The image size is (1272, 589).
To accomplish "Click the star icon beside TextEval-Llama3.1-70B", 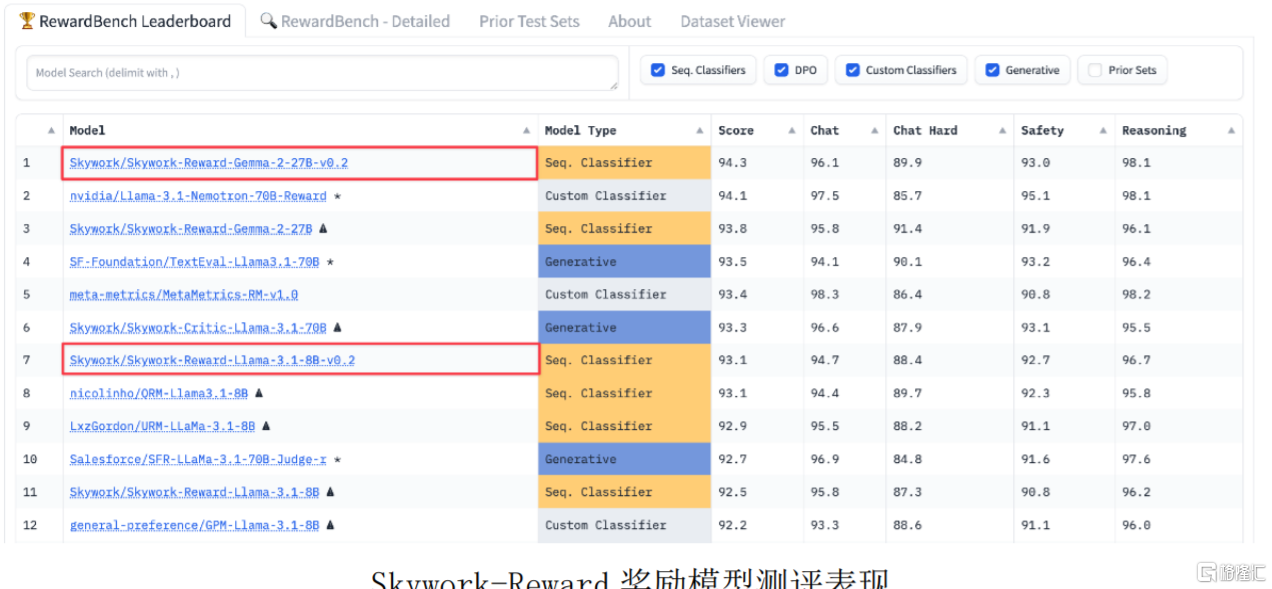I will pos(330,262).
